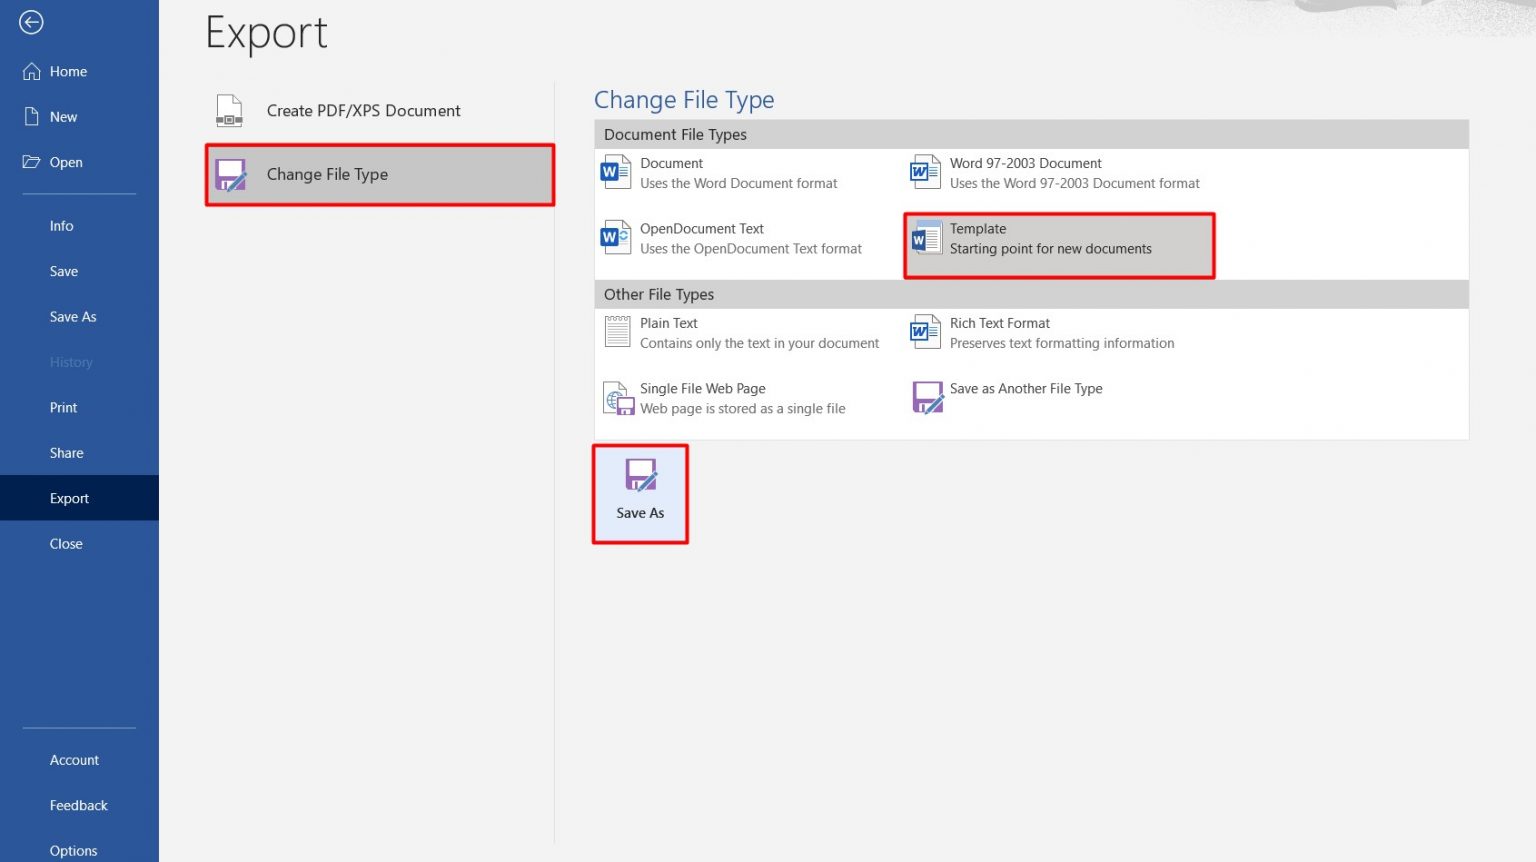Switch to the Share page

click(x=66, y=452)
